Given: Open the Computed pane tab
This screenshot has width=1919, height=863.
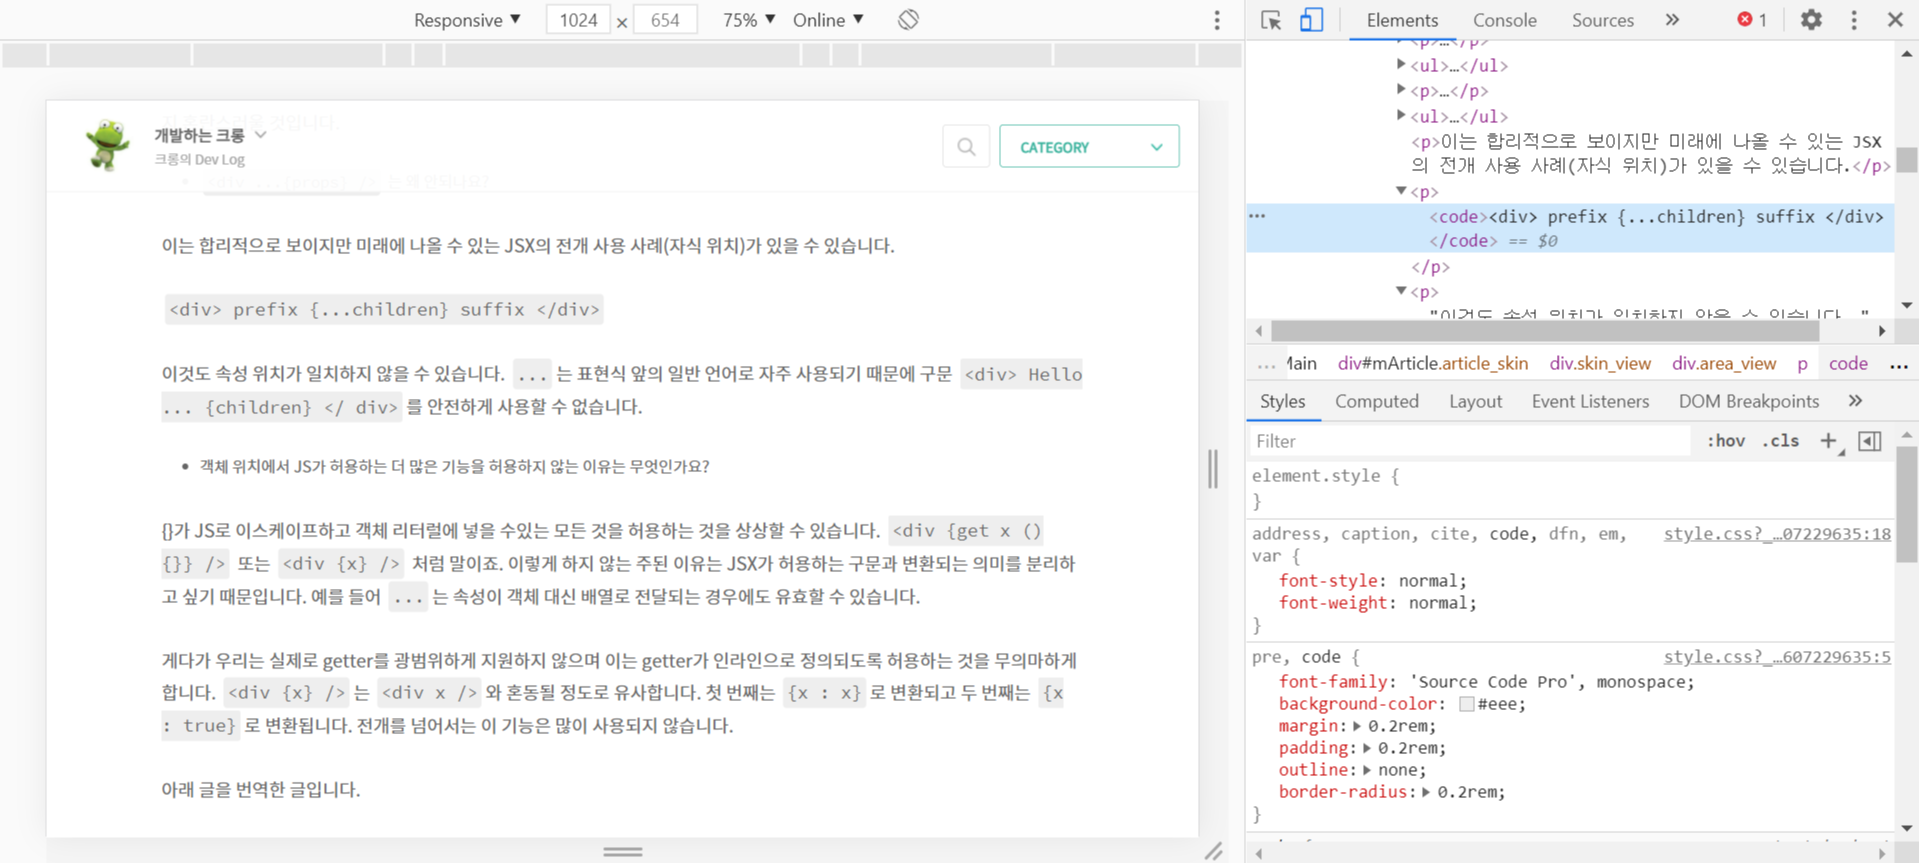Looking at the screenshot, I should (x=1377, y=401).
